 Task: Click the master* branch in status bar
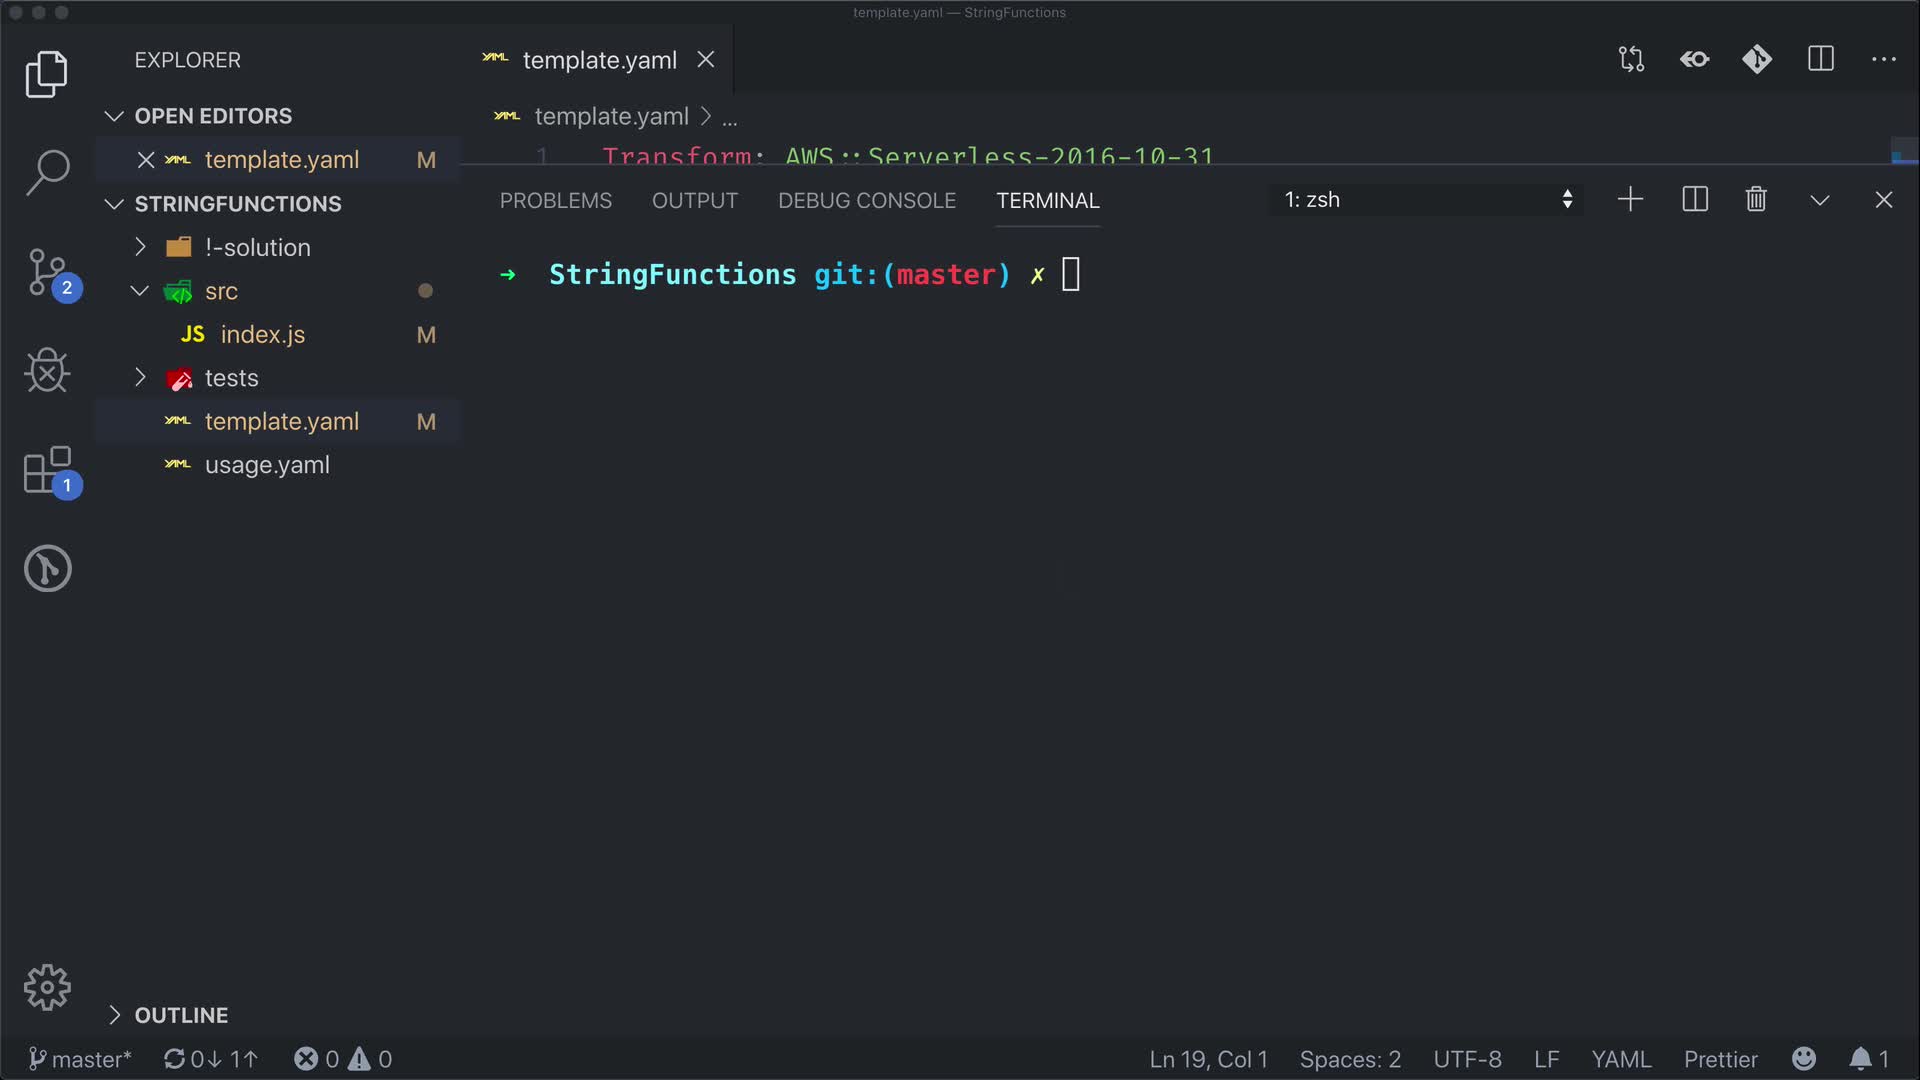point(80,1059)
